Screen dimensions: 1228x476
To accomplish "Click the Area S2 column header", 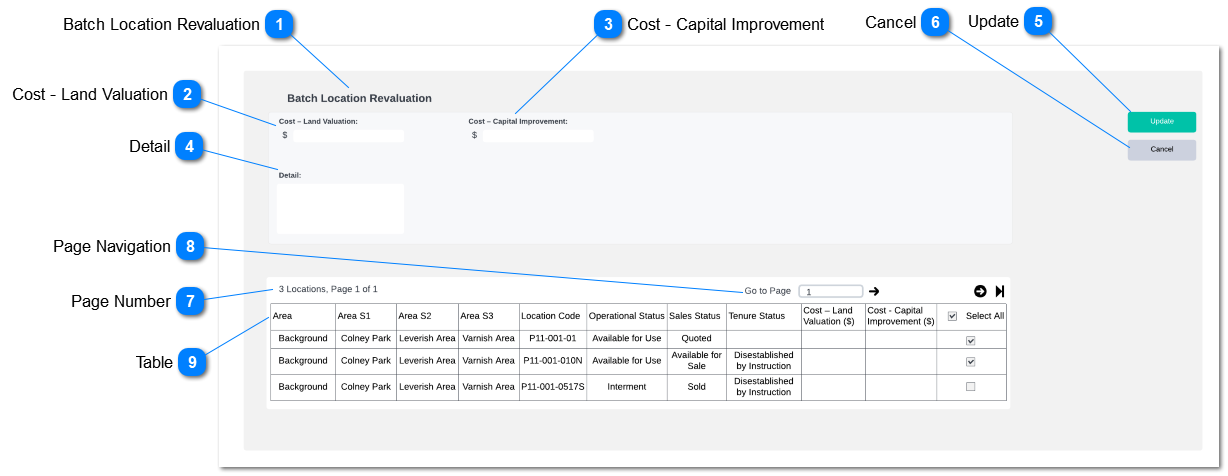I will point(427,316).
